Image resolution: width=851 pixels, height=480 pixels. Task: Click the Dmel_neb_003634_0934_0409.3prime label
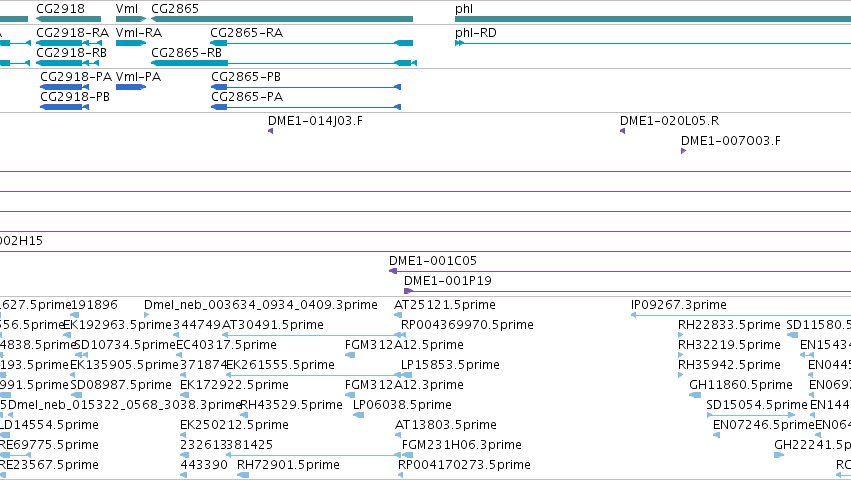tap(261, 305)
